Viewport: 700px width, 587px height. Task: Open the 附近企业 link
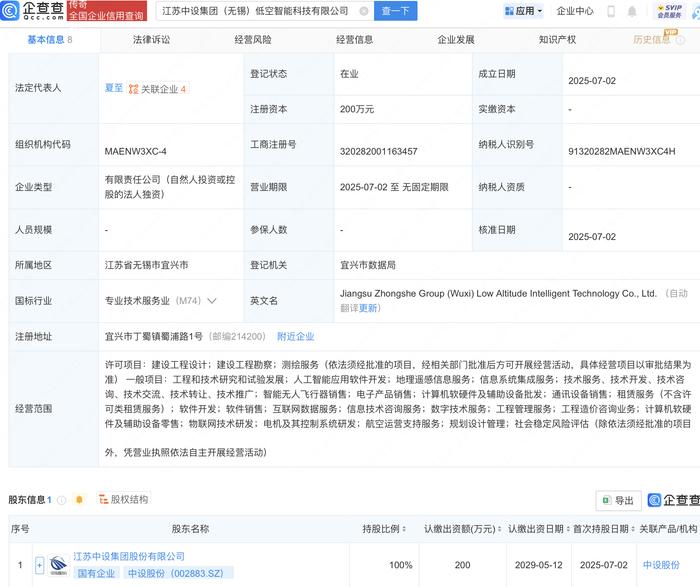[296, 337]
